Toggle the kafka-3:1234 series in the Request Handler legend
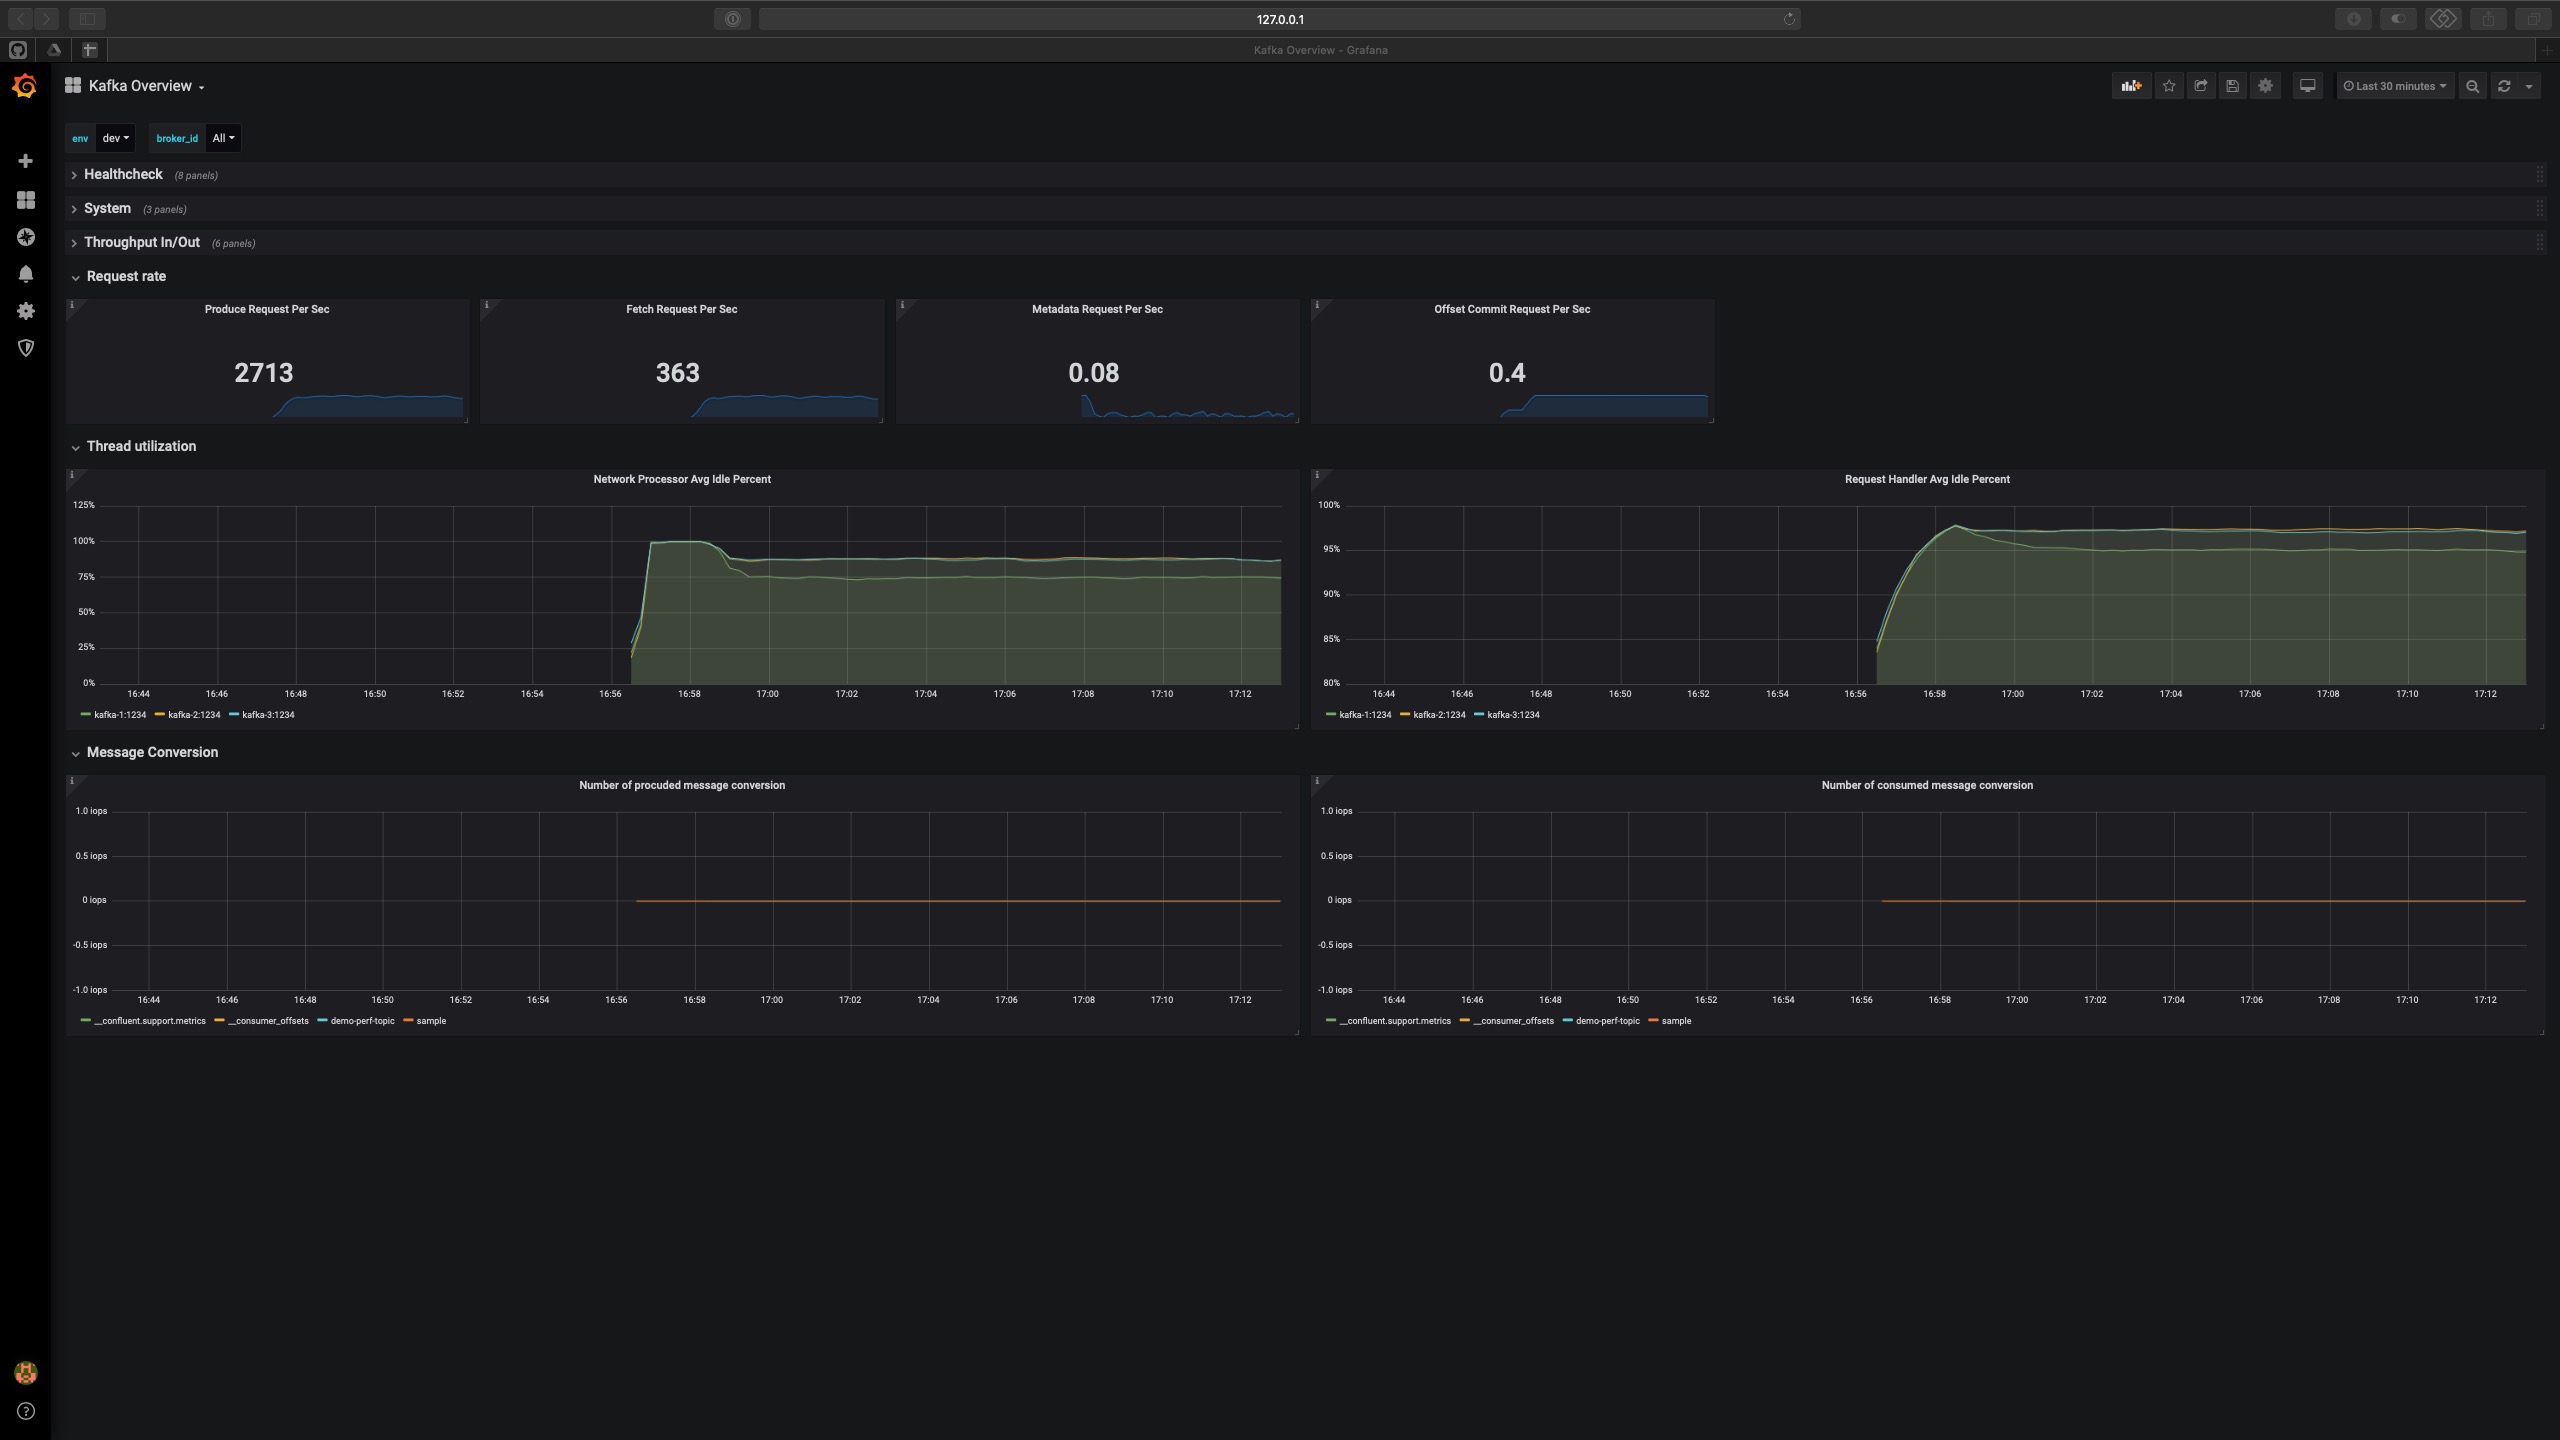Screen dimensions: 2560x1440 click(x=1512, y=715)
